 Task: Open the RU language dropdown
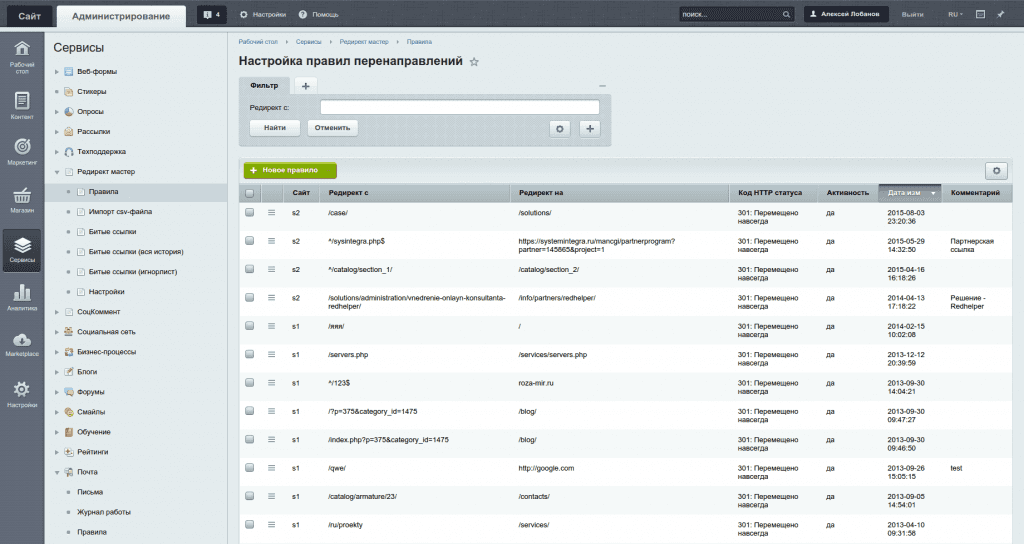tap(955, 14)
